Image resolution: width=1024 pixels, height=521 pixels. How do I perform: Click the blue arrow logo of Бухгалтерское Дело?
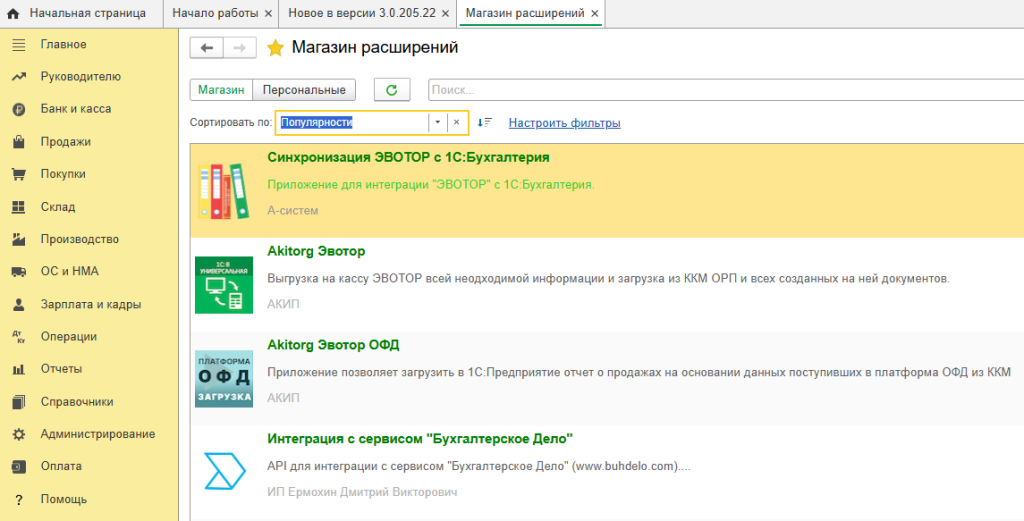click(224, 471)
